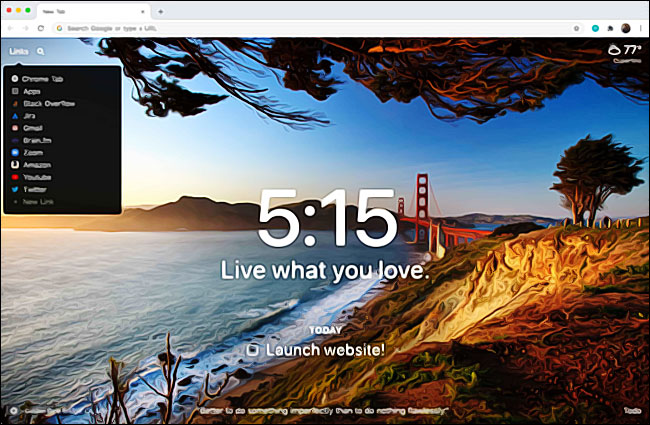
Task: Click the quote at the bottom
Action: tap(323, 411)
